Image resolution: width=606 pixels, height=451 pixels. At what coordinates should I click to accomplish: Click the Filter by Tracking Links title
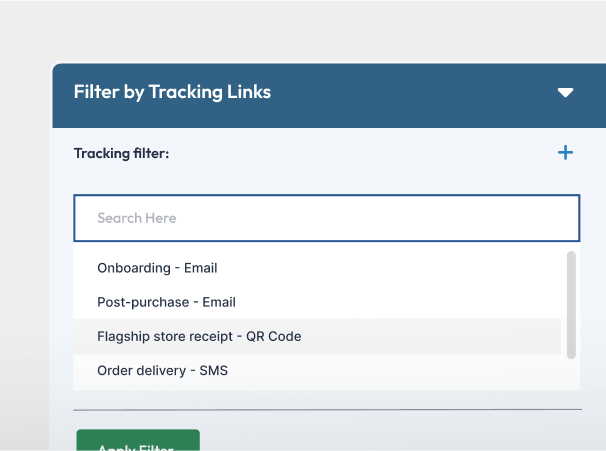pos(172,92)
